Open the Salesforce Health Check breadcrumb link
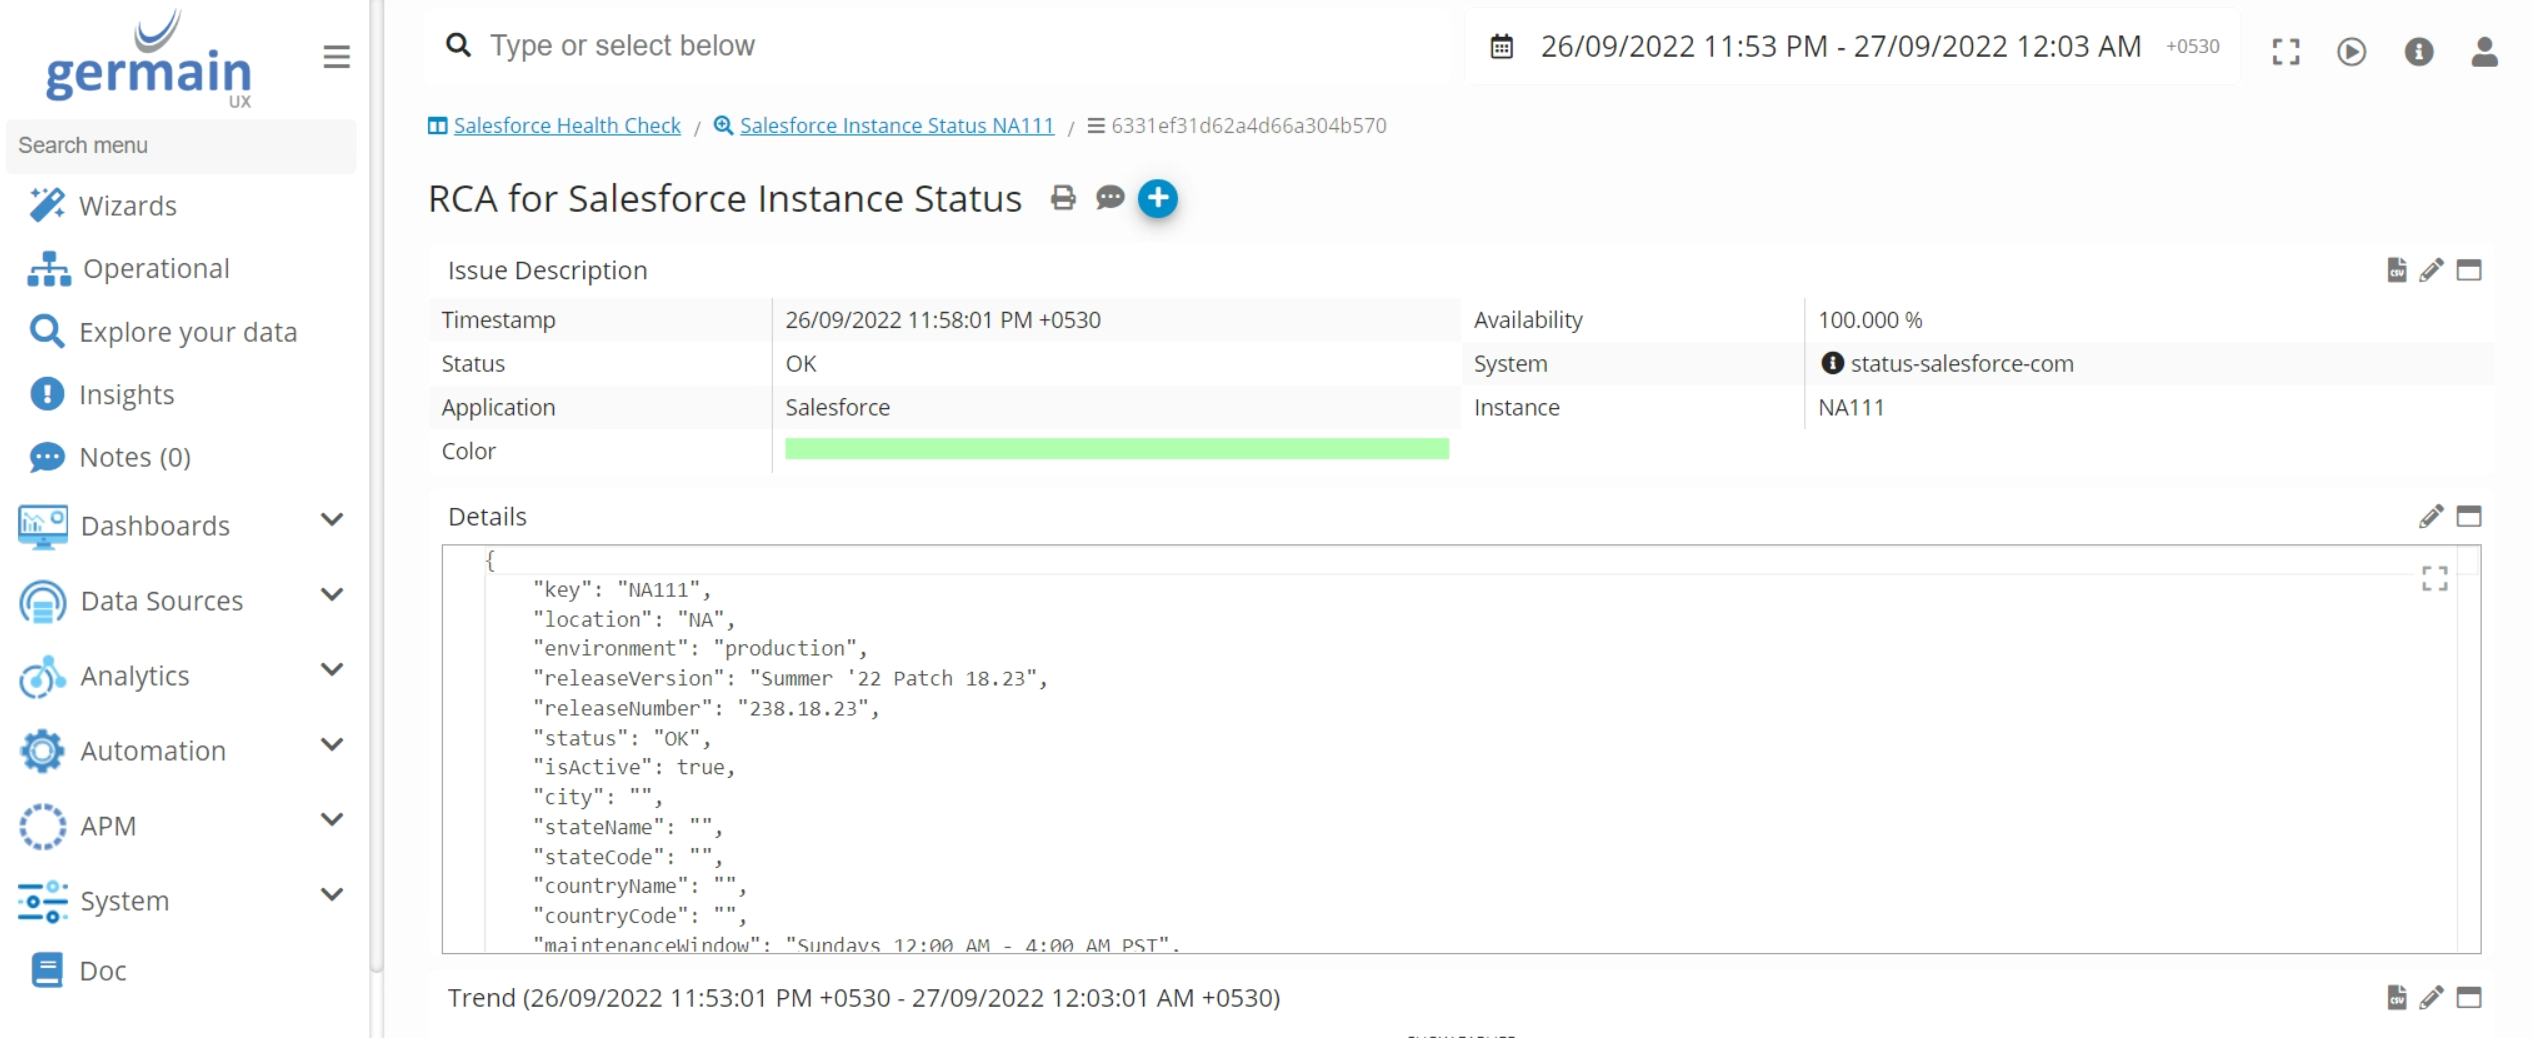Image resolution: width=2532 pixels, height=1038 pixels. [566, 125]
